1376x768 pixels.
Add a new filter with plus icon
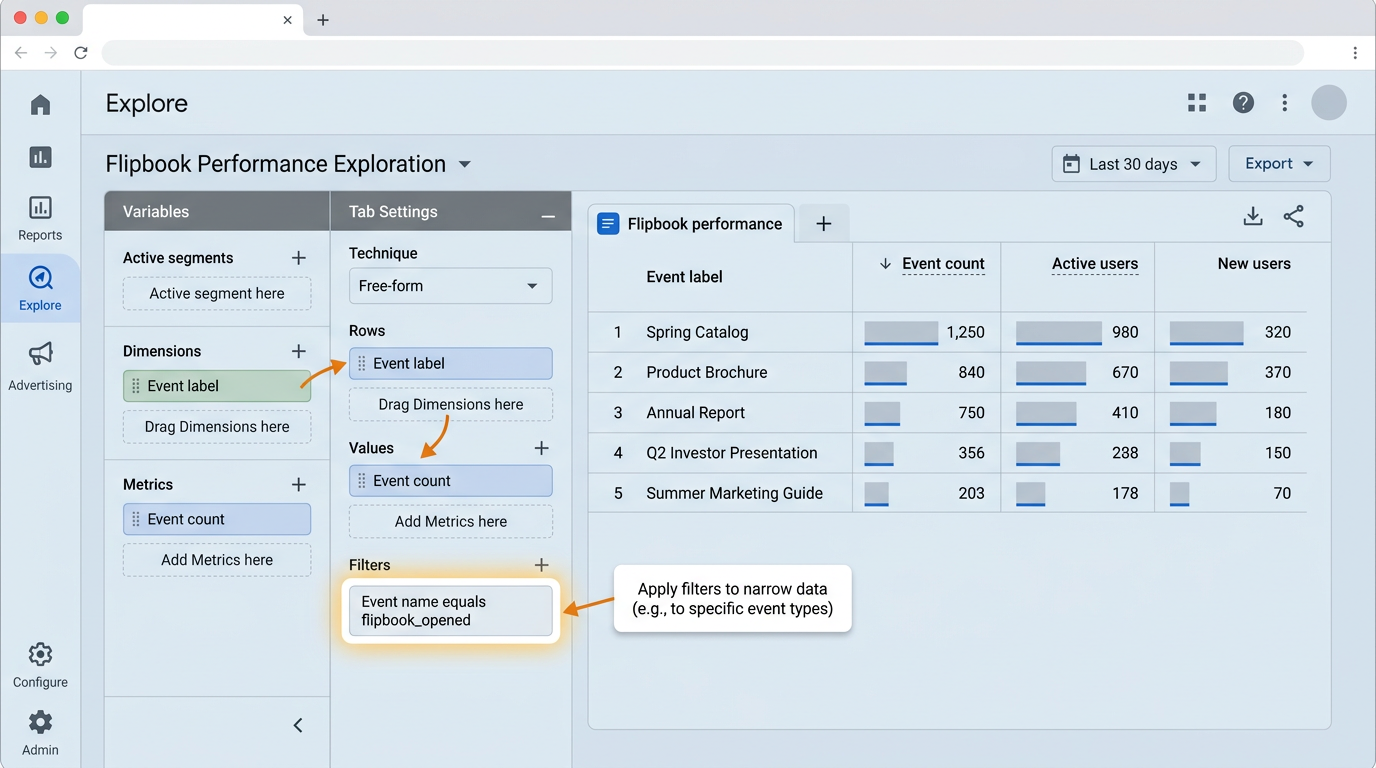541,565
